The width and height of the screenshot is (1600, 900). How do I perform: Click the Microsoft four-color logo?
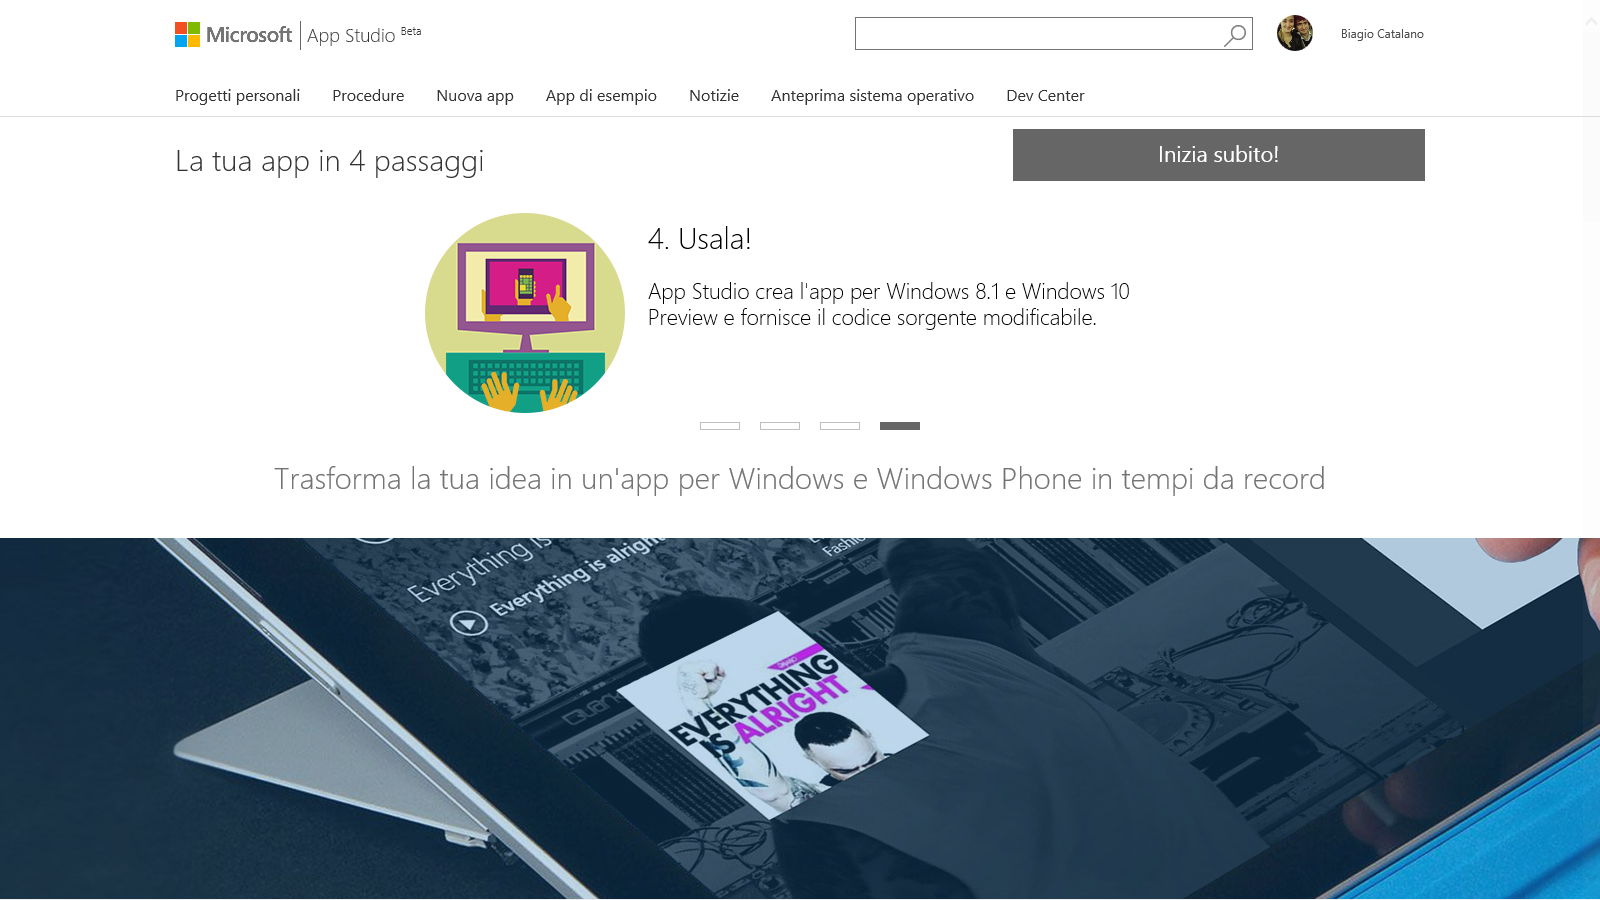click(x=187, y=35)
